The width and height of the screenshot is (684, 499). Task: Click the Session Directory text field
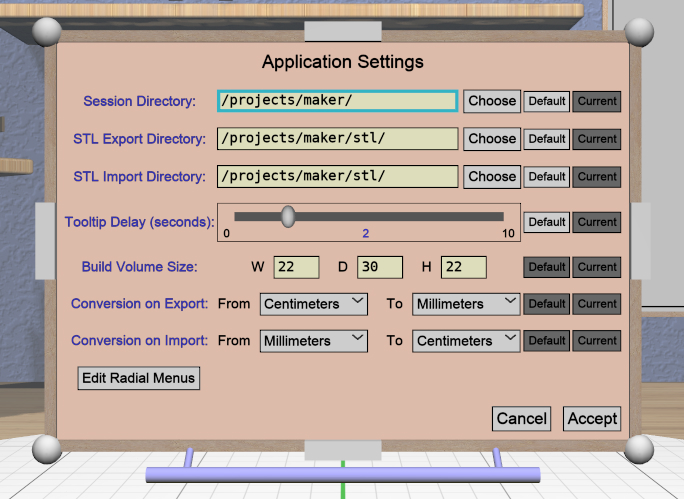coord(337,101)
